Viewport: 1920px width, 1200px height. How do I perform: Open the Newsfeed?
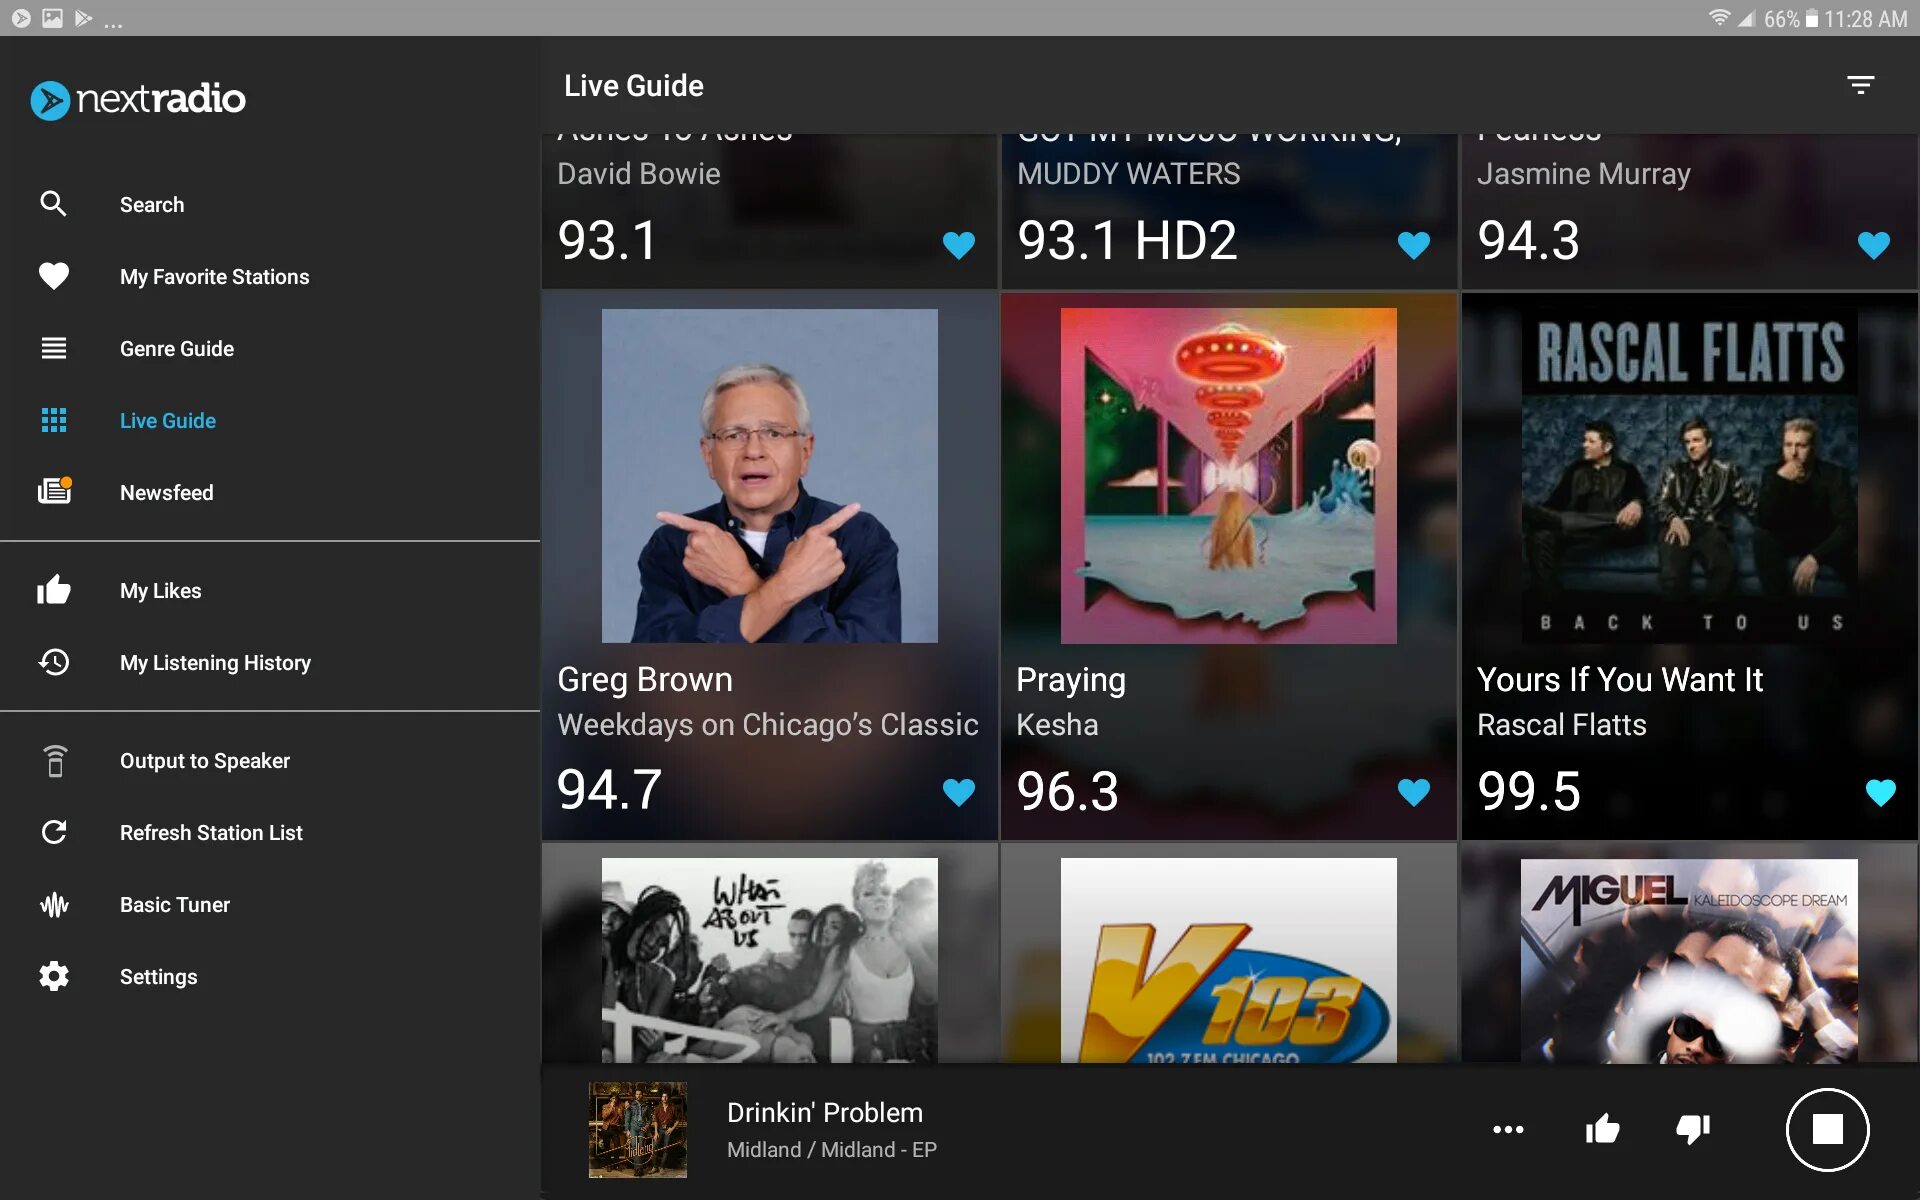coord(270,492)
